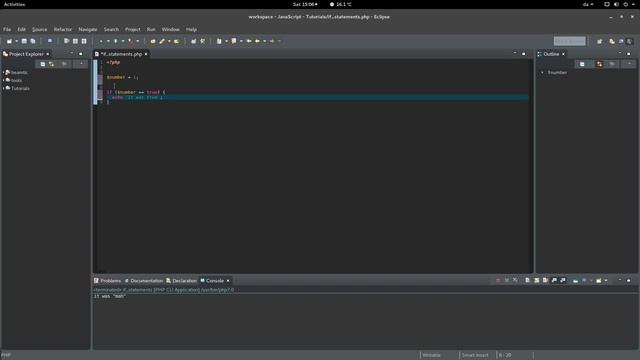Click the External Tools run icon

pos(131,41)
